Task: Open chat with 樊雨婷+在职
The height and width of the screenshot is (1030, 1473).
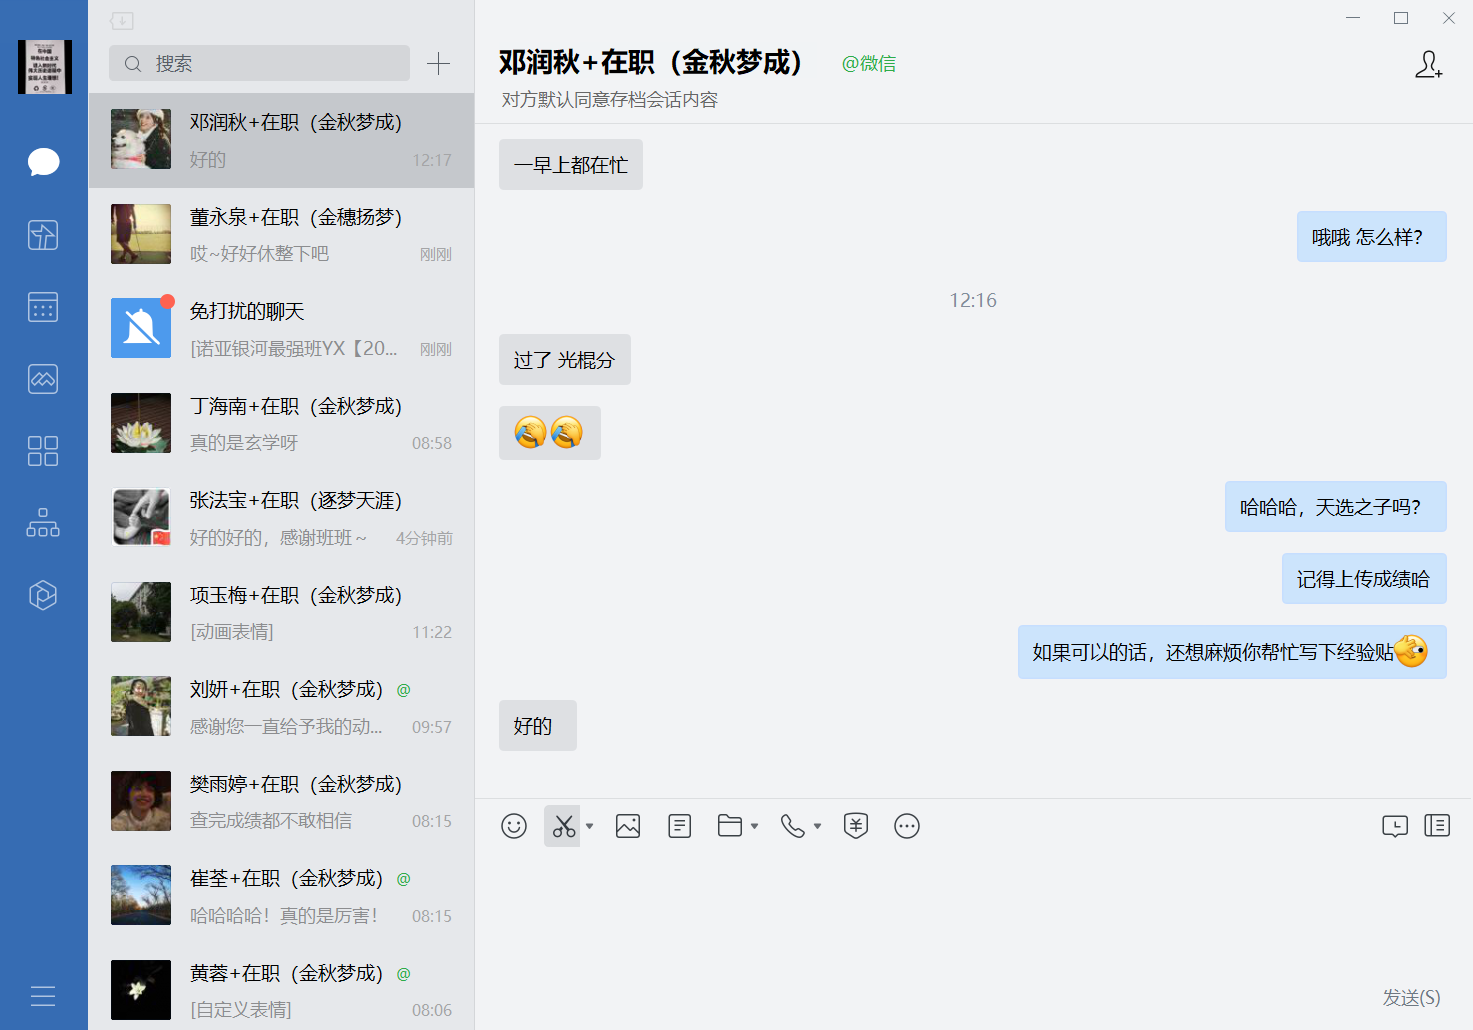Action: tap(281, 802)
